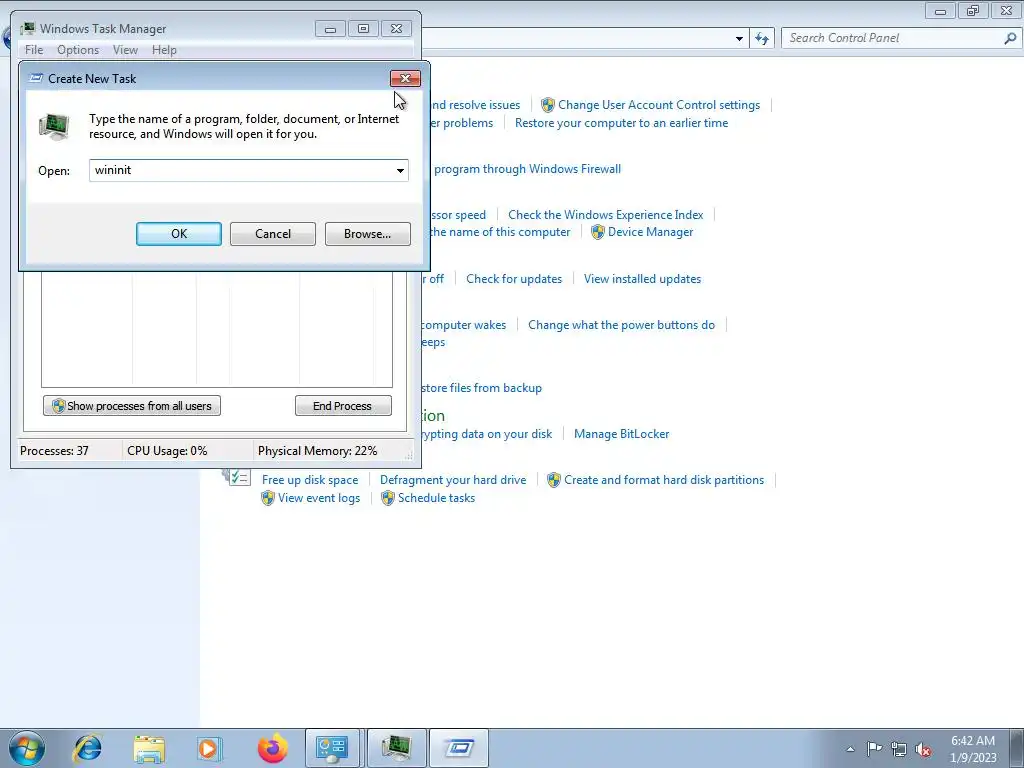Launch Internet Explorer from taskbar
Image resolution: width=1024 pixels, height=768 pixels.
[x=88, y=748]
